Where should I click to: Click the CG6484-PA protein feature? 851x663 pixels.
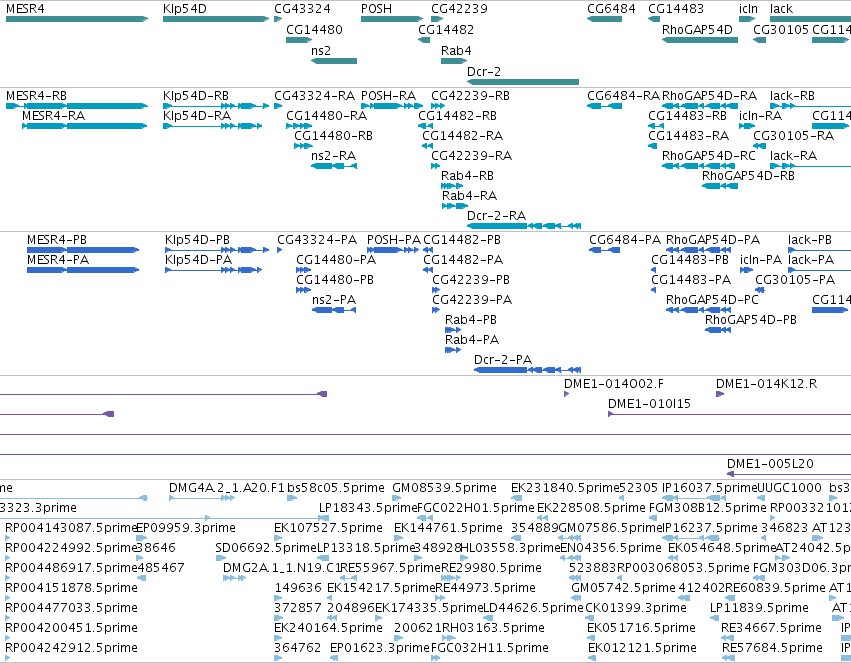click(605, 250)
